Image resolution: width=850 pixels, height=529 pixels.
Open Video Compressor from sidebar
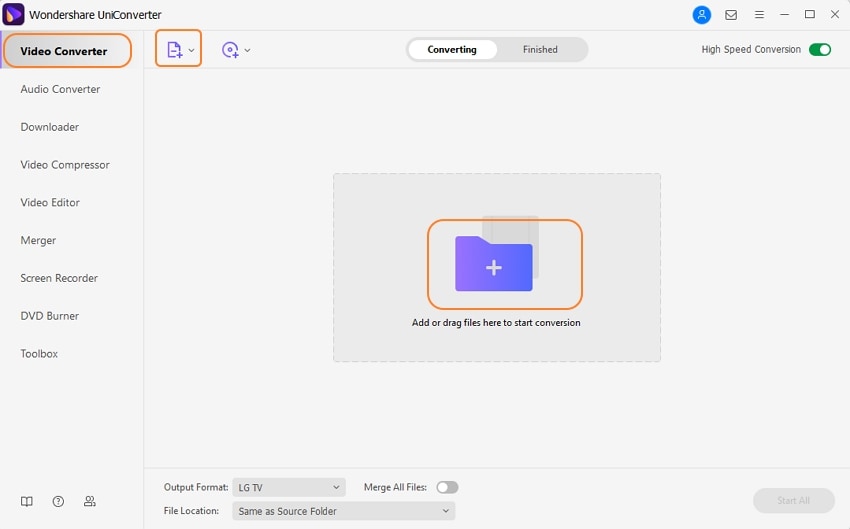pos(65,165)
